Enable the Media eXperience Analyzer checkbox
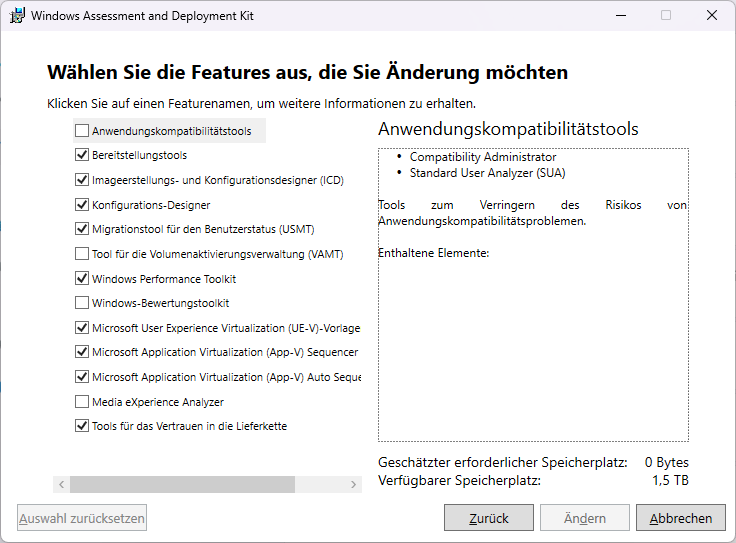This screenshot has height=543, width=736. click(x=81, y=402)
